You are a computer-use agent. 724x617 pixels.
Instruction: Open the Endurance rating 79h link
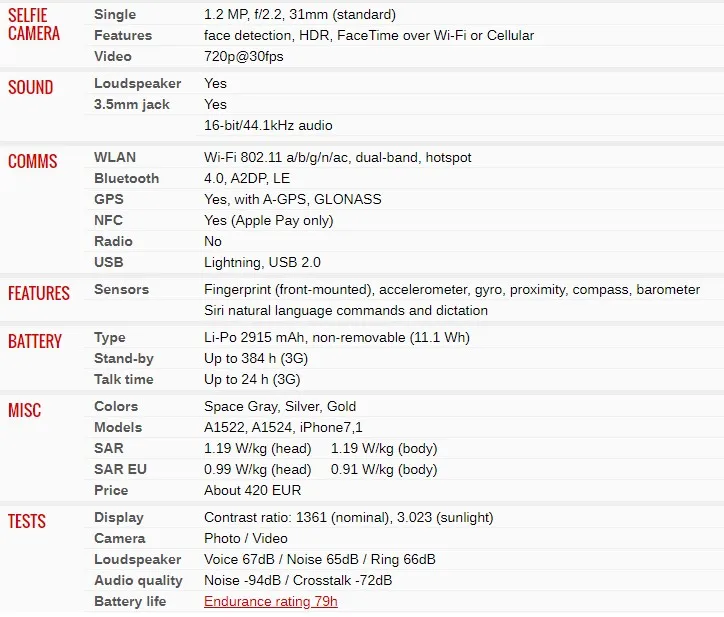click(x=270, y=601)
